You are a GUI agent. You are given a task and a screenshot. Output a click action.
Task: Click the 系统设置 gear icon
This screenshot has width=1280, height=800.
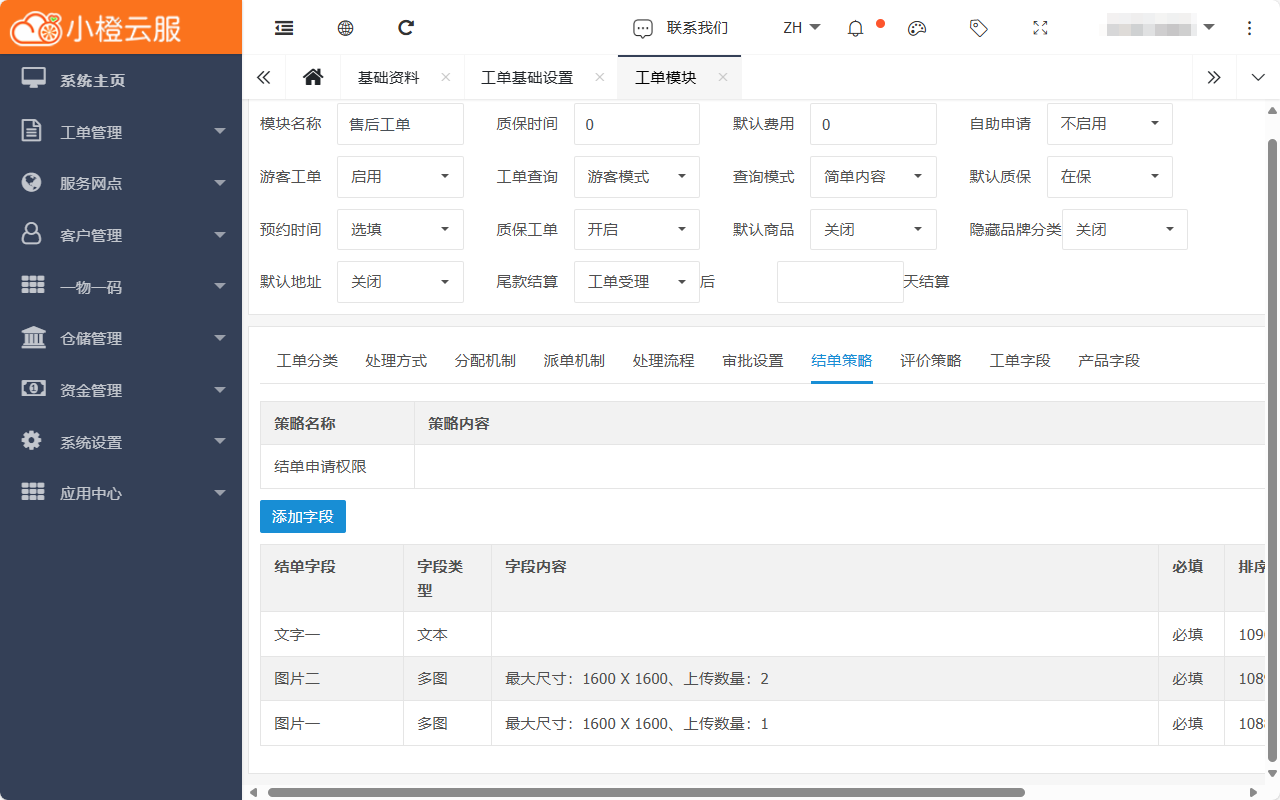pos(33,440)
